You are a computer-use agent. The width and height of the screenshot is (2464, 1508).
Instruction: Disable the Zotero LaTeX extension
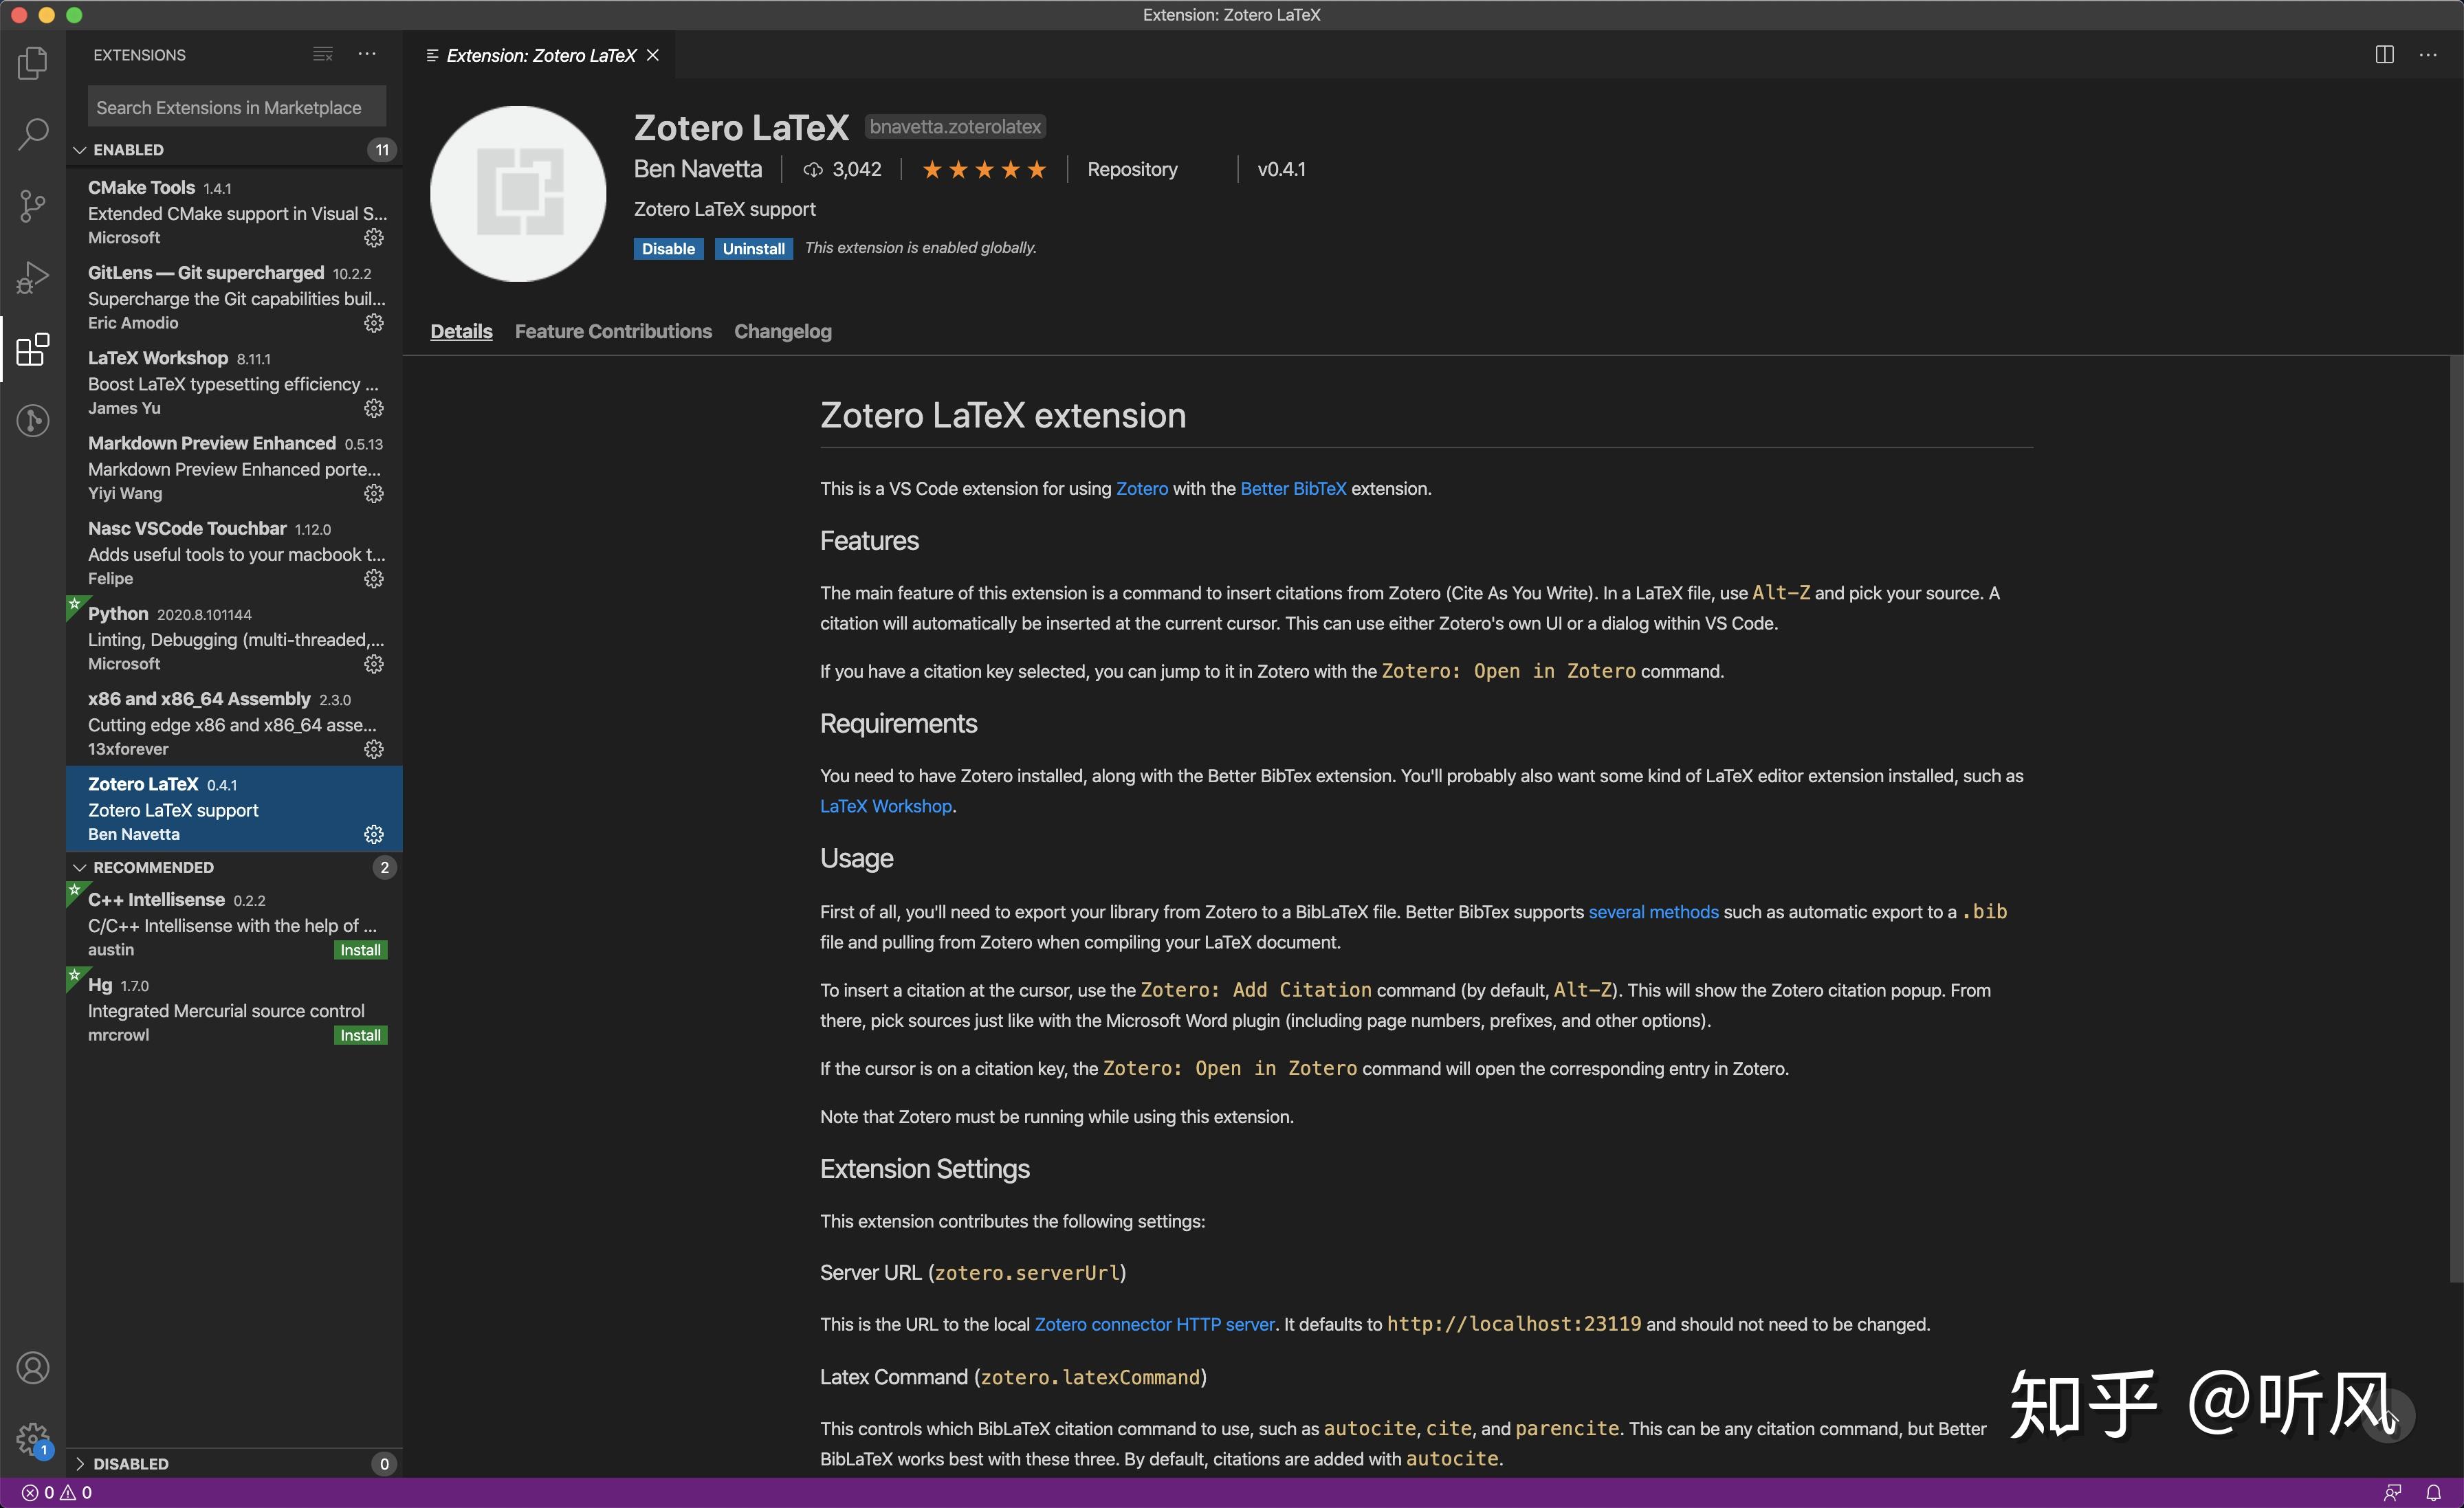pyautogui.click(x=668, y=248)
